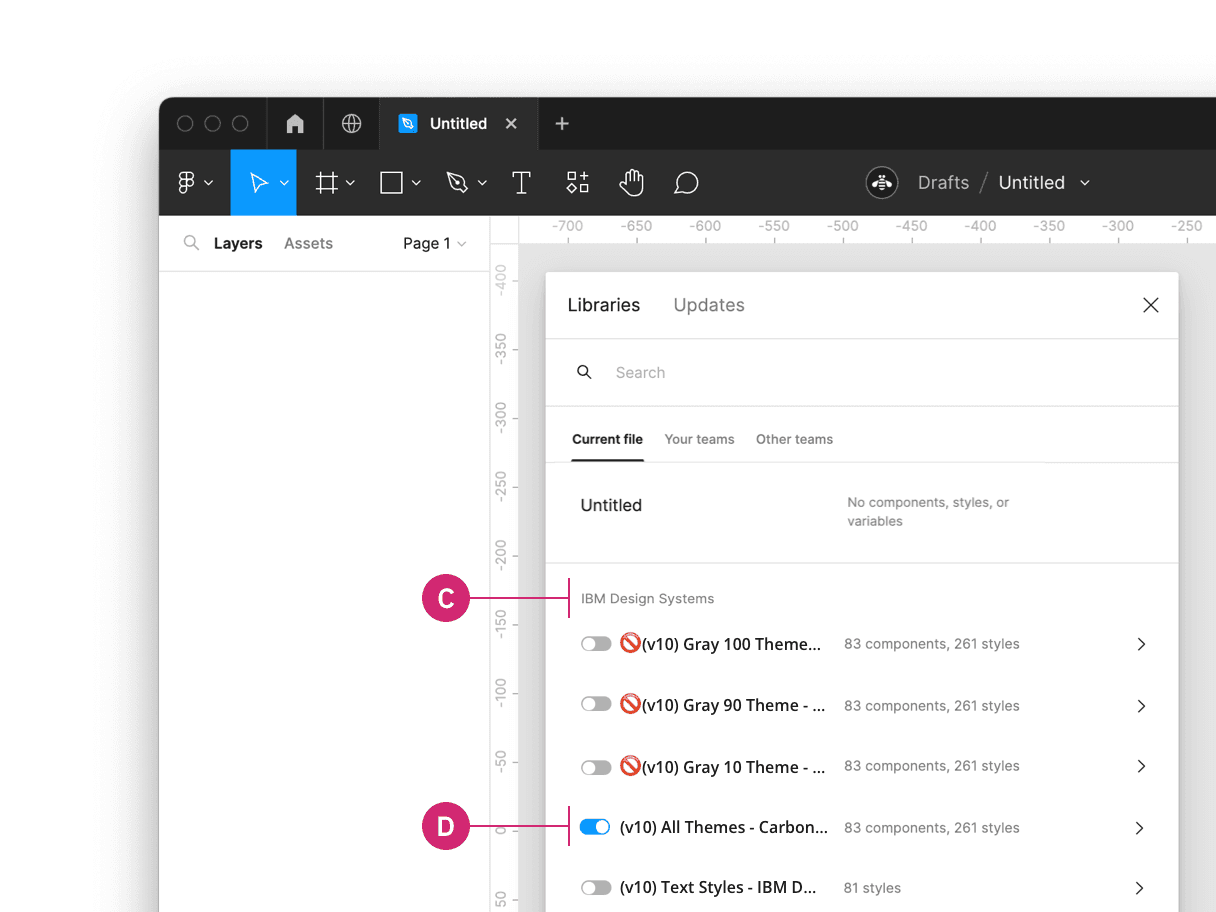Activate the Hand tool
The height and width of the screenshot is (912, 1216).
(632, 182)
